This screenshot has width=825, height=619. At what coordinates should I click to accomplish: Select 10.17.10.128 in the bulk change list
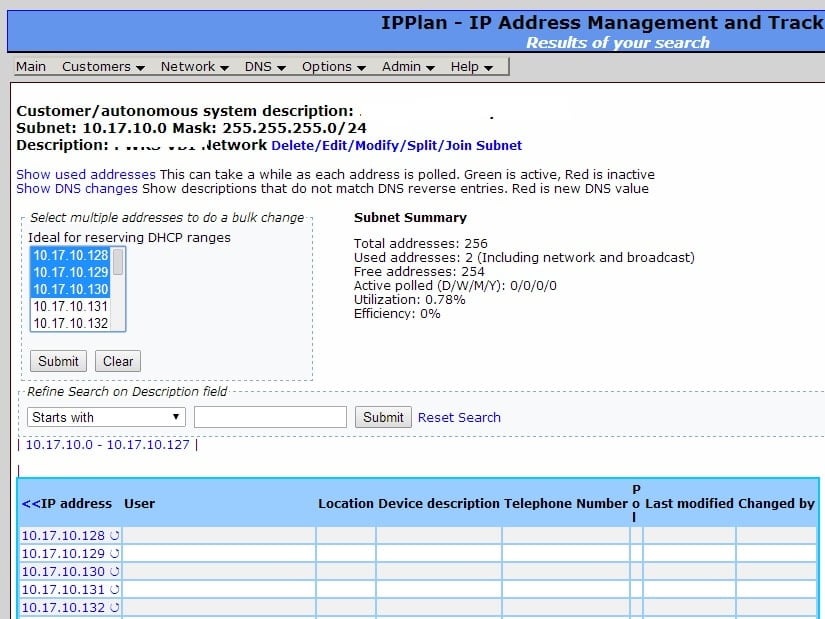71,255
